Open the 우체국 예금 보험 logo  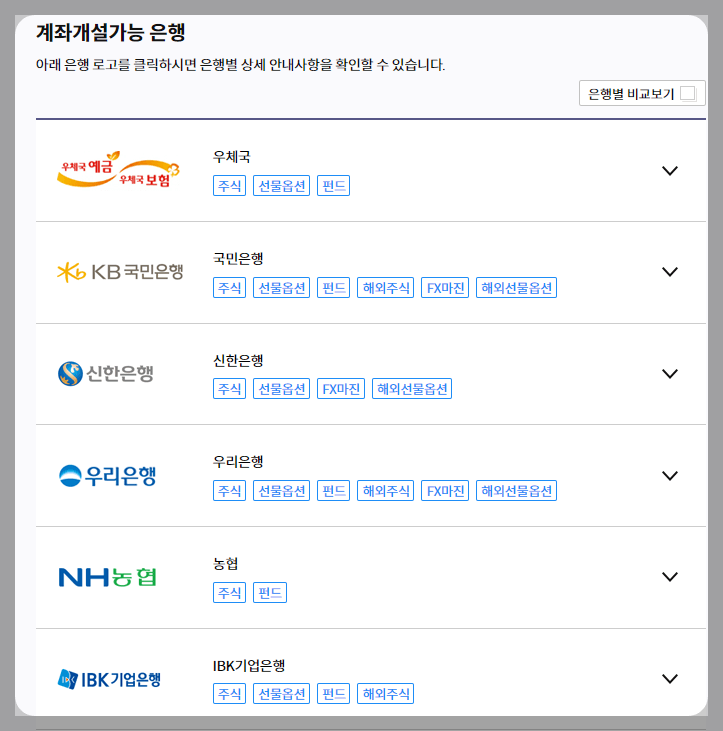tap(118, 170)
